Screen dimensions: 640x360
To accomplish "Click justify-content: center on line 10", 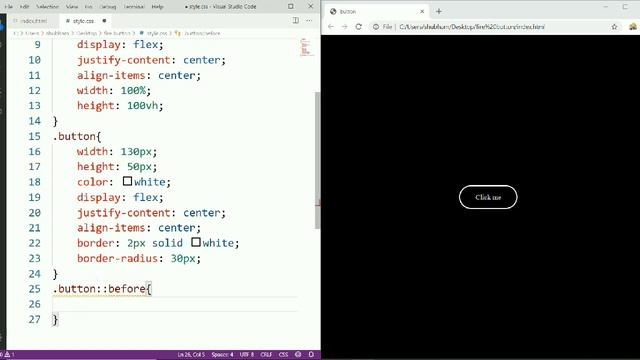I will [151, 60].
